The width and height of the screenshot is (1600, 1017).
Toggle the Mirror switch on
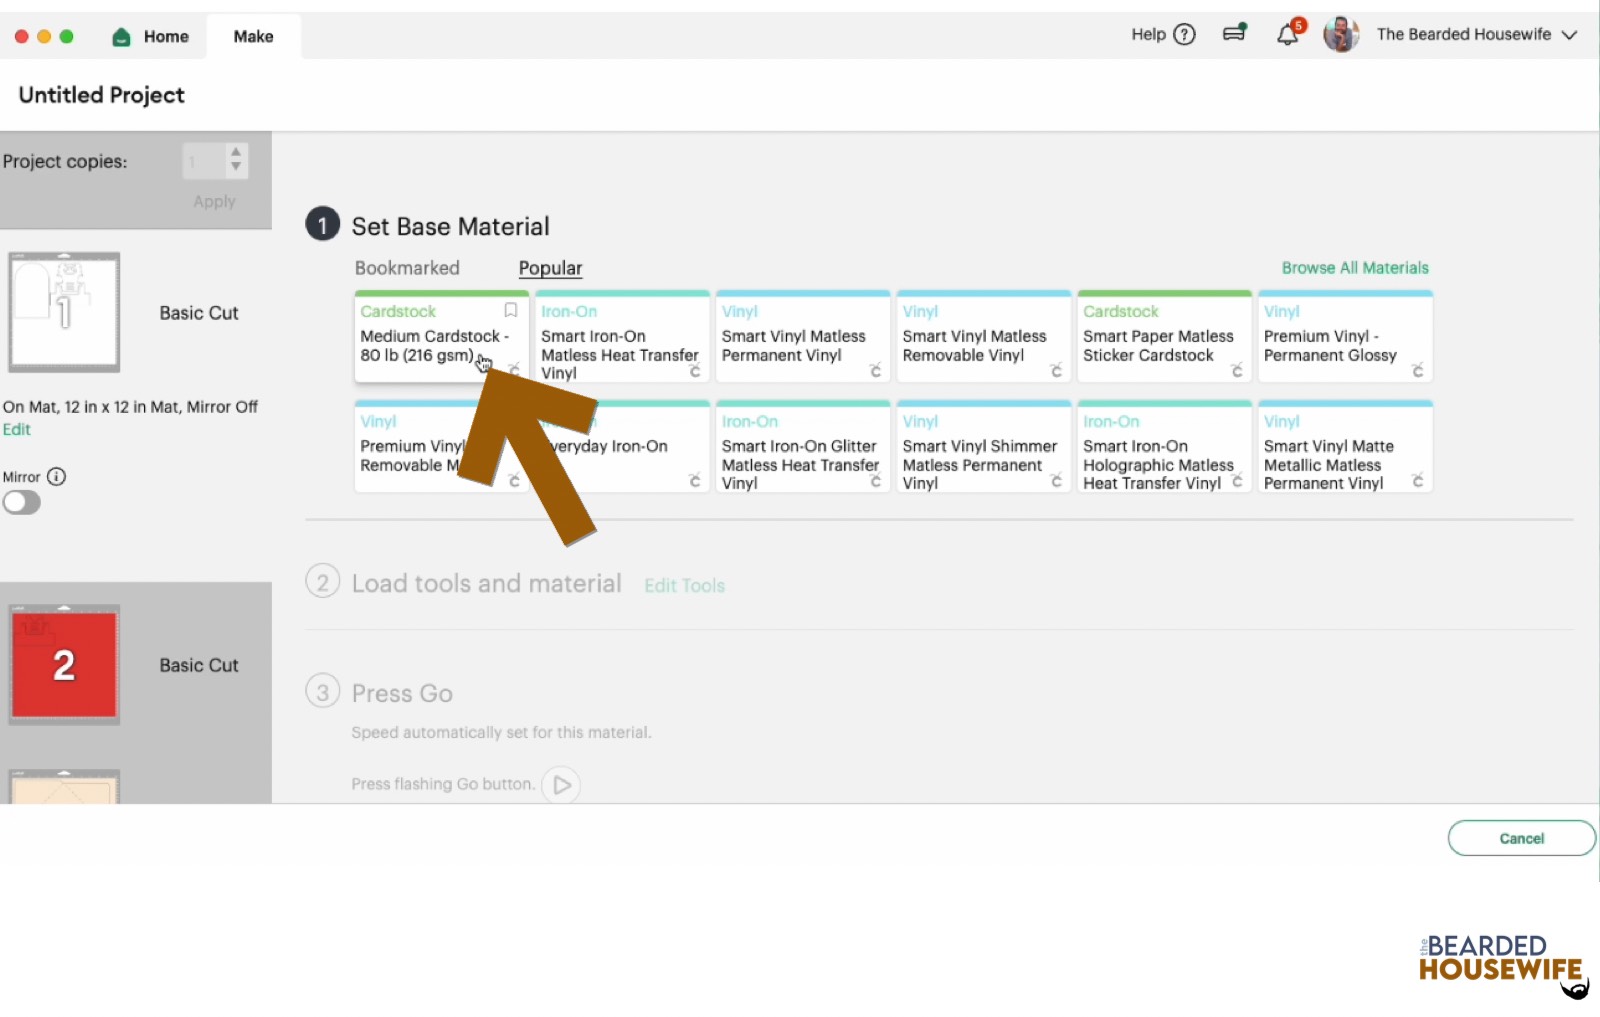tap(22, 502)
